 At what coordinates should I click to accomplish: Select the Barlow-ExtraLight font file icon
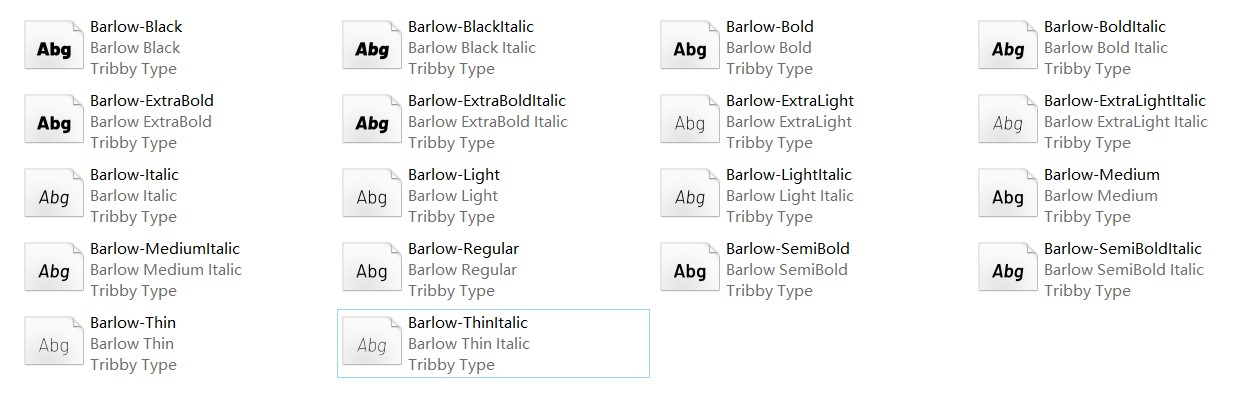(690, 122)
